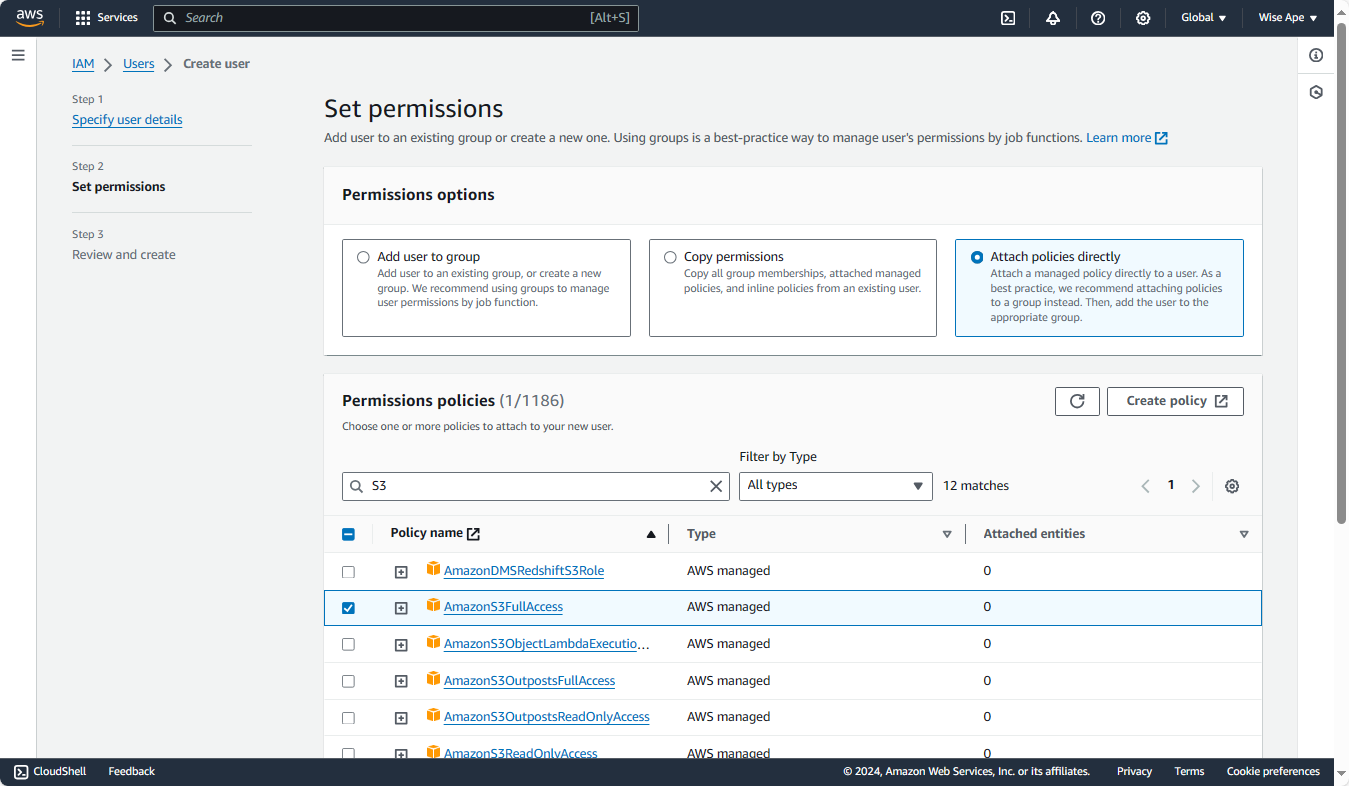
Task: Check the AmazonS3OutpostsFullAccess checkbox
Action: click(x=348, y=681)
